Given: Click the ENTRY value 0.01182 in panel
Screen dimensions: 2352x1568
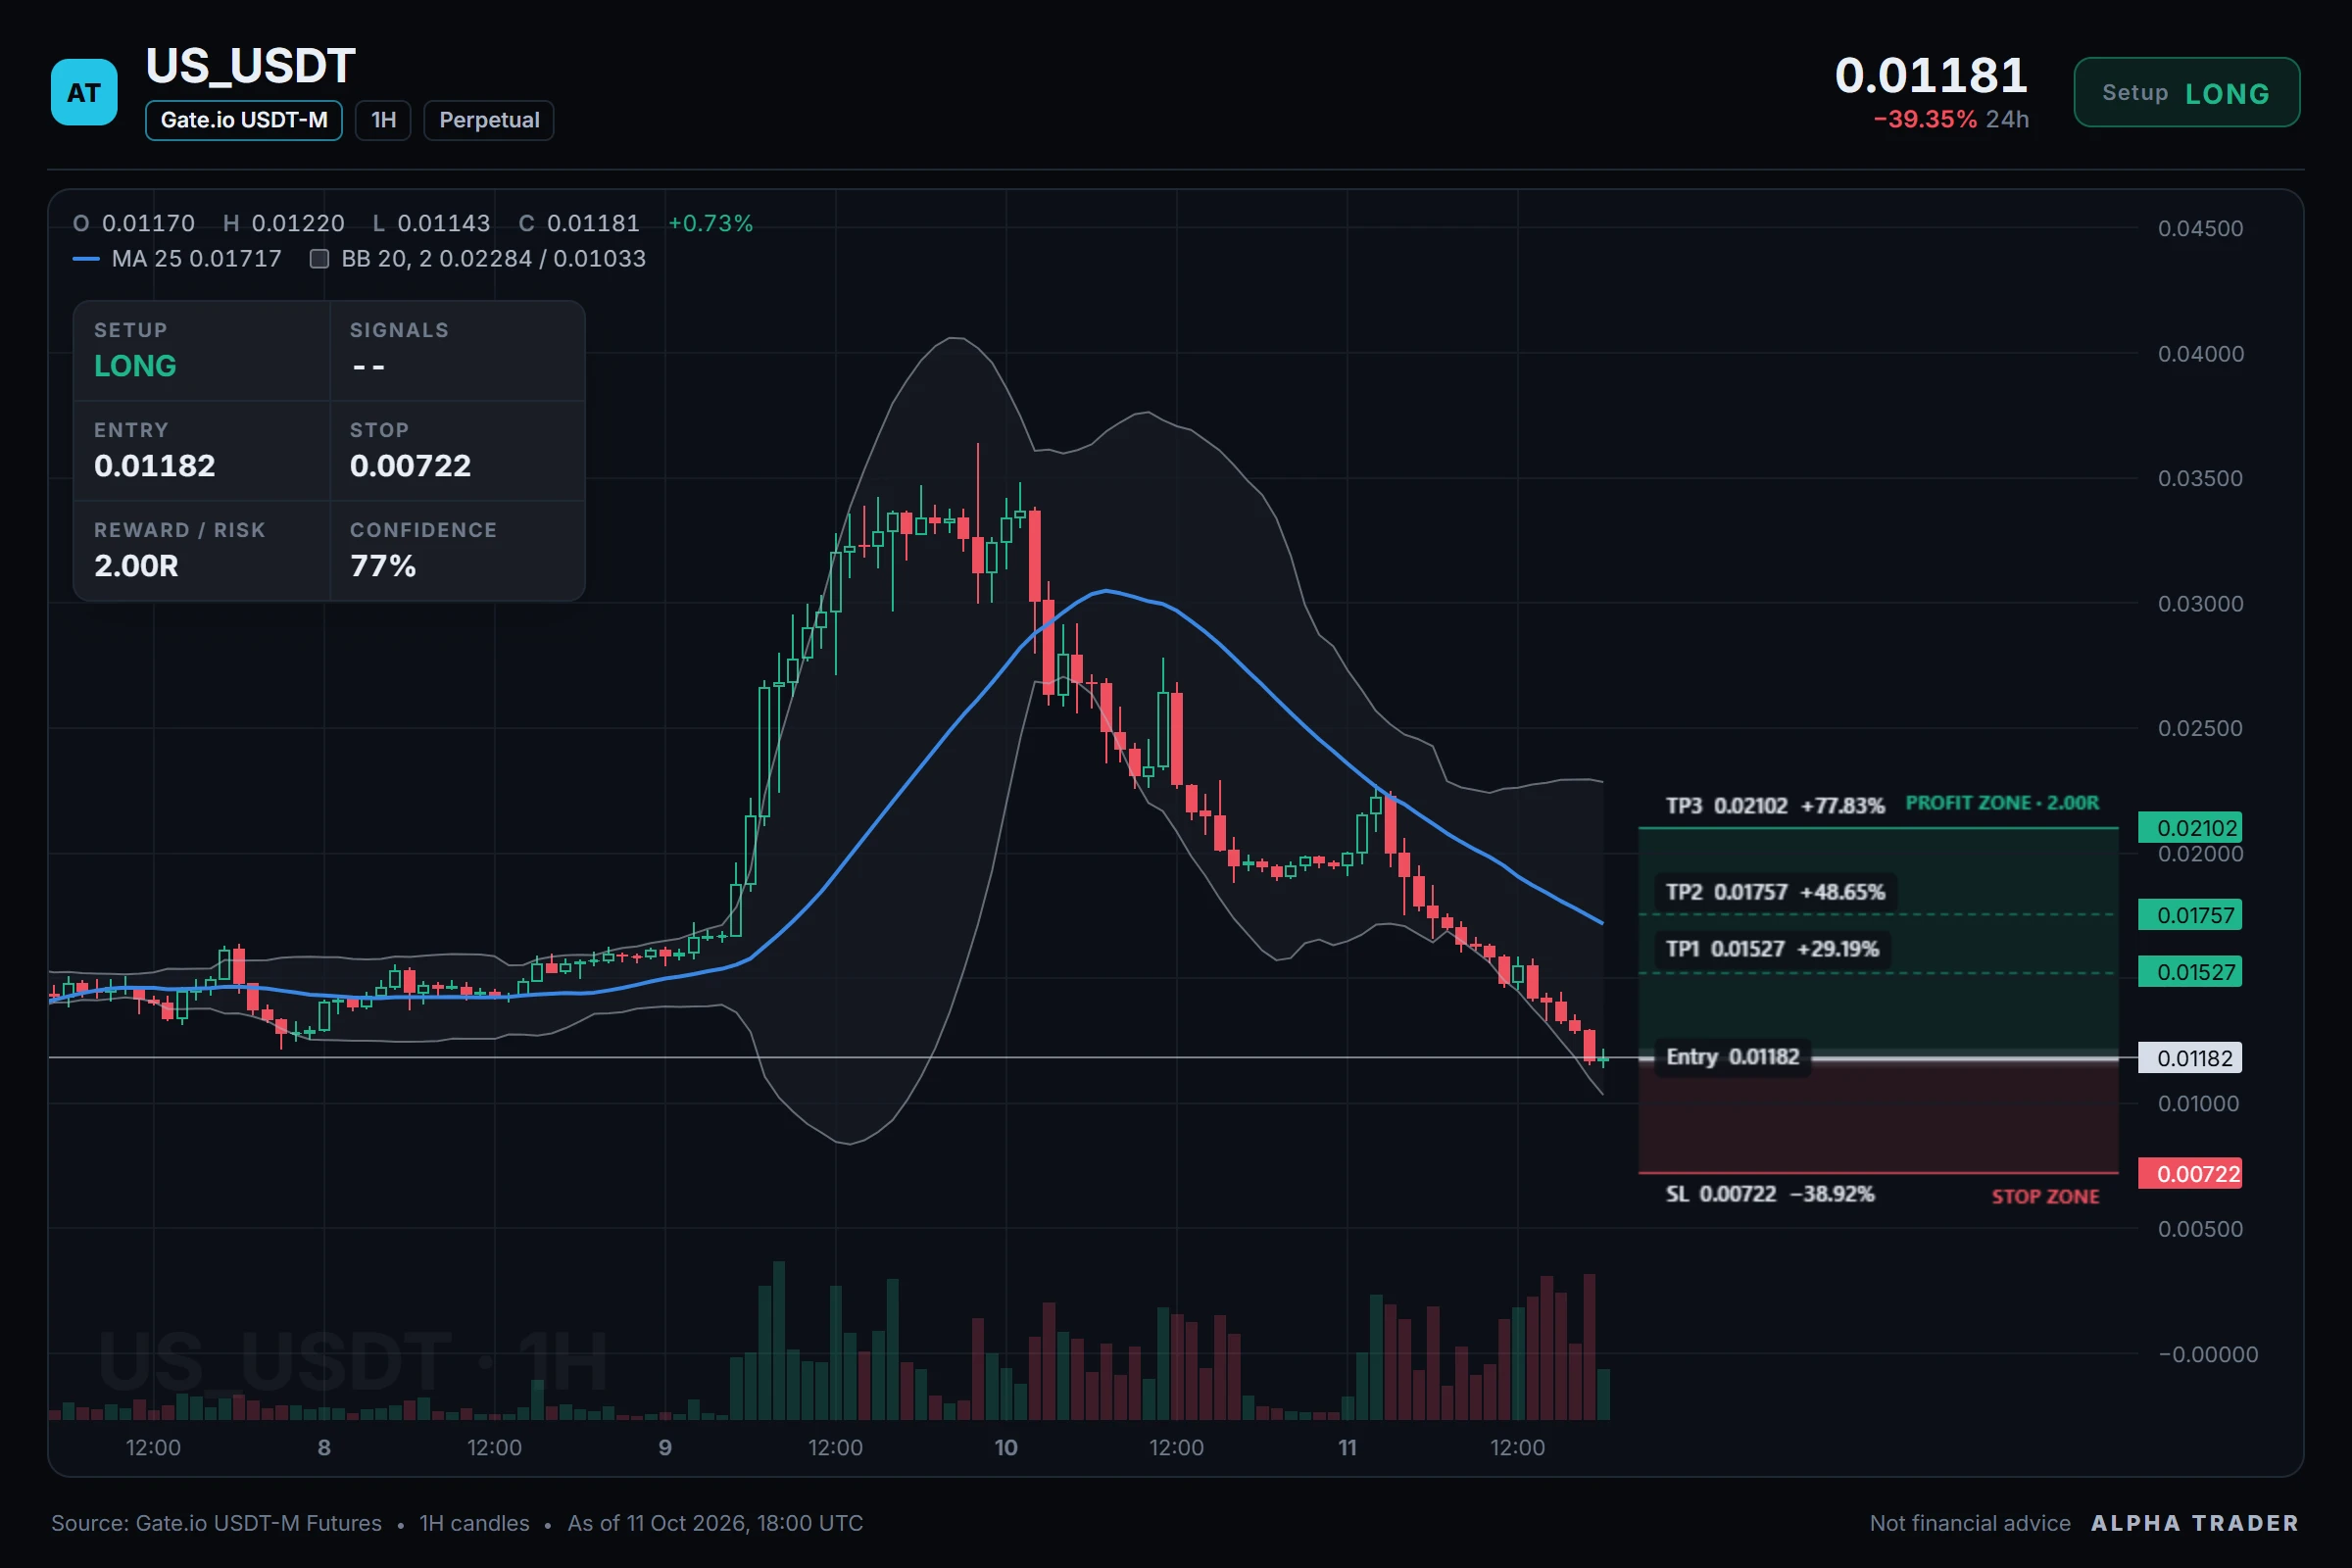Looking at the screenshot, I should click(155, 466).
